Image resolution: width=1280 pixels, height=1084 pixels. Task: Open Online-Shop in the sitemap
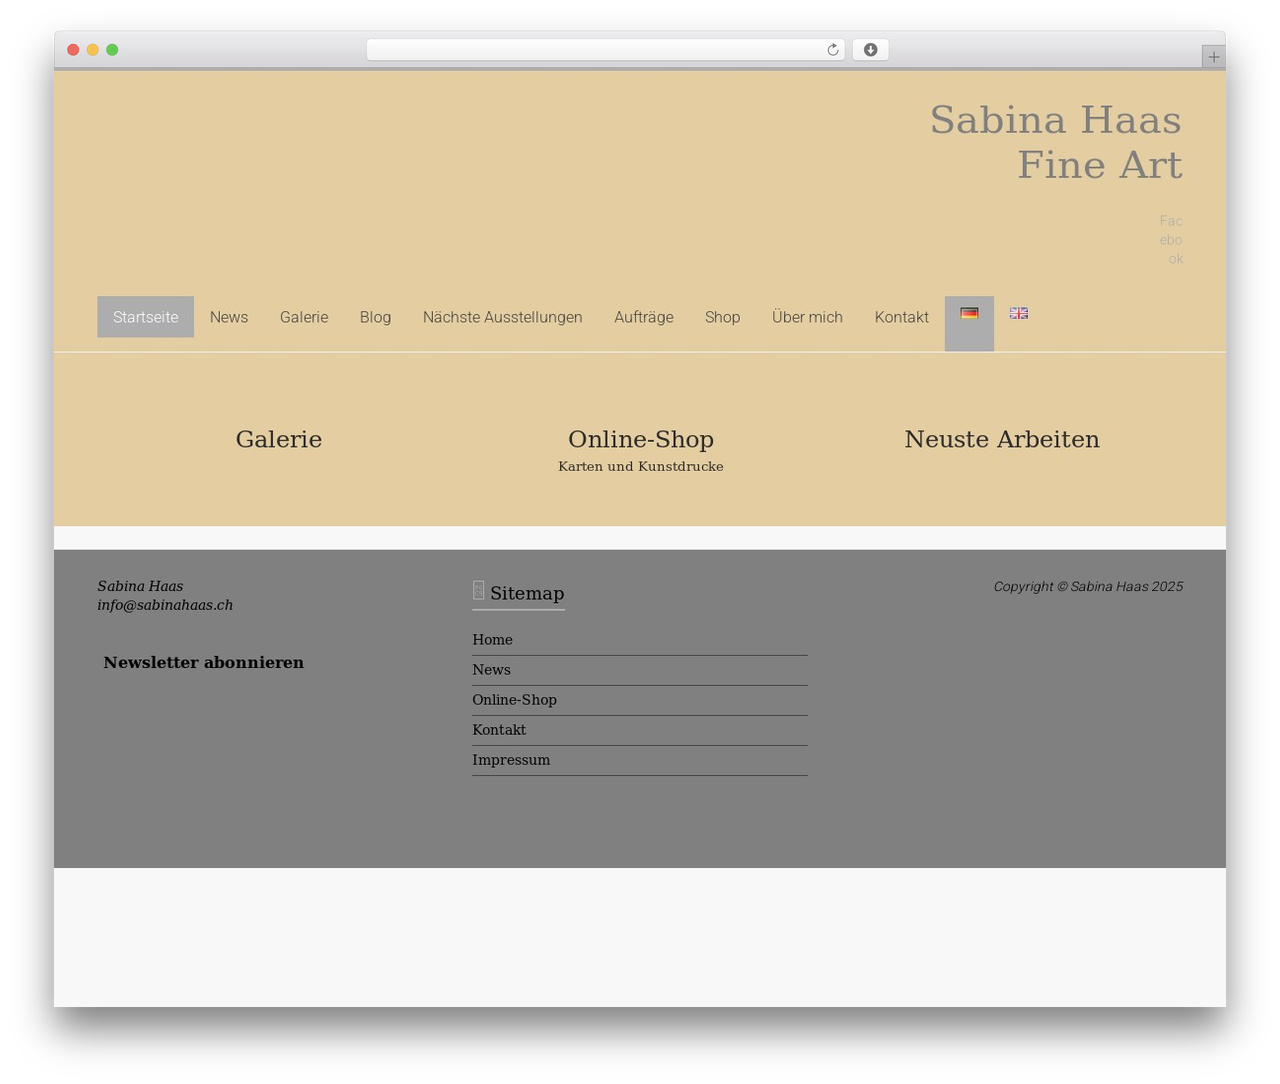point(514,700)
